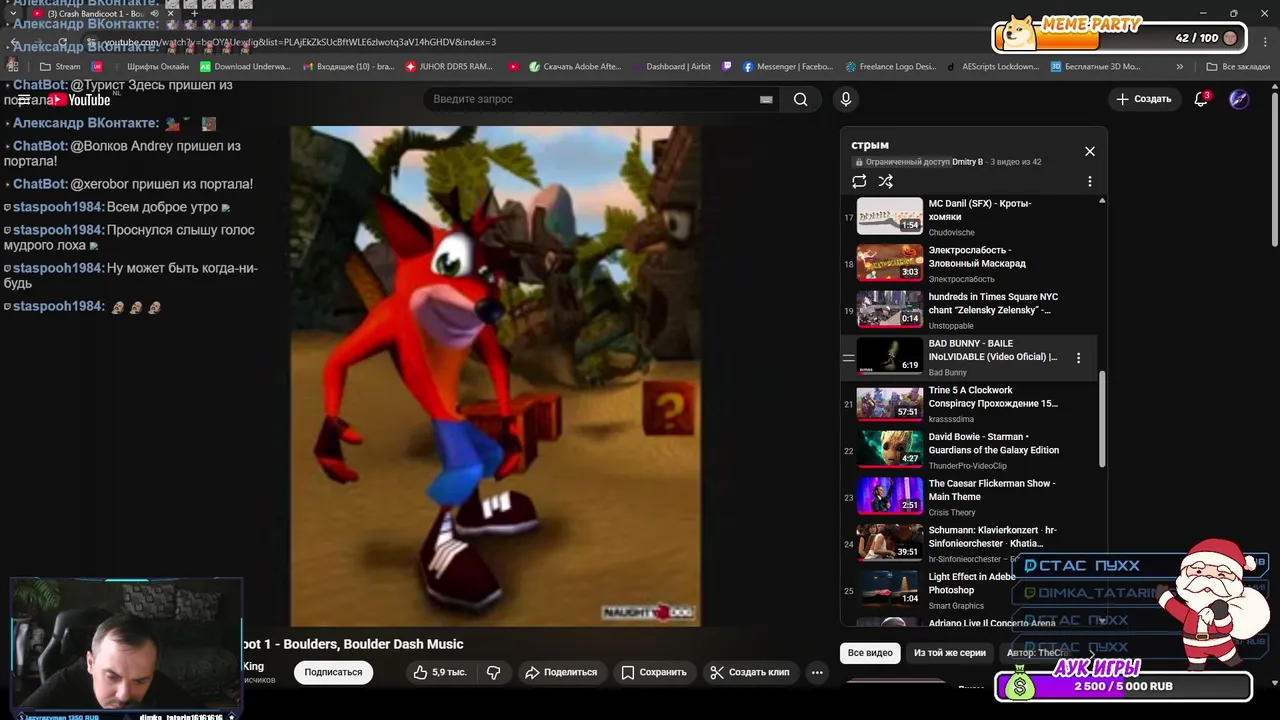This screenshot has width=1280, height=720.
Task: Select the Из той же серии chip
Action: 950,653
